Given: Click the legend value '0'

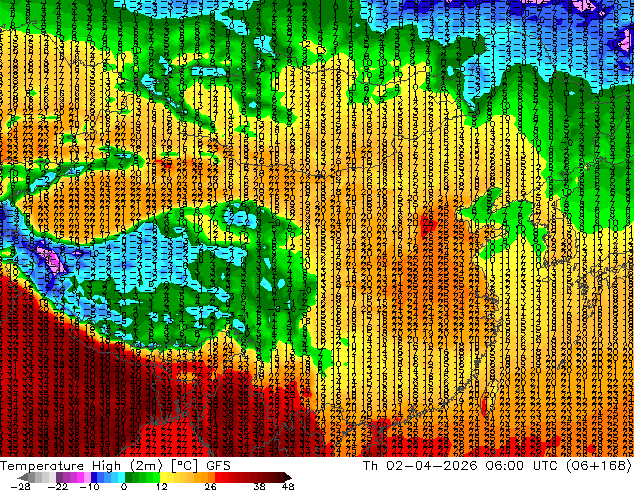Looking at the screenshot, I should tap(124, 486).
